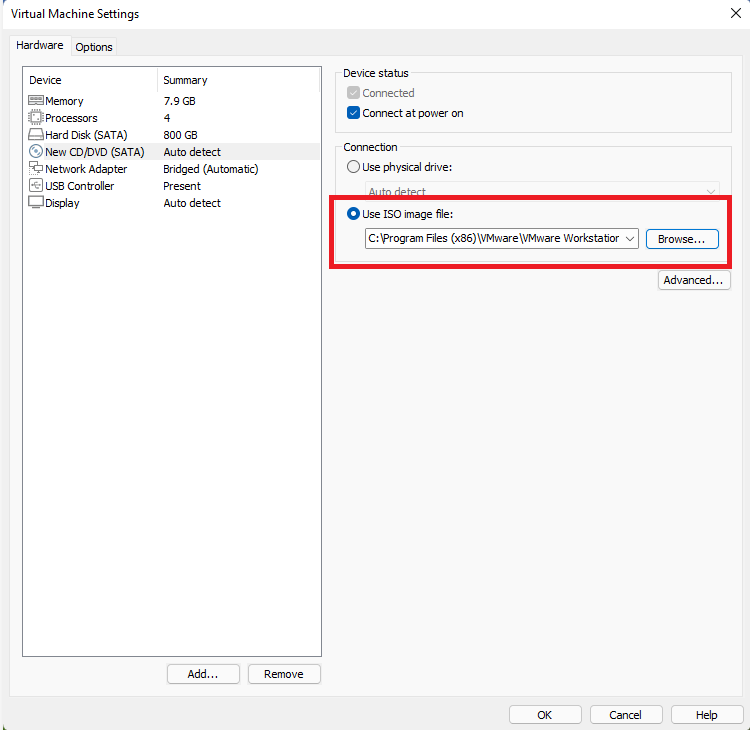Click the Processors chip icon
This screenshot has width=750, height=730.
[36, 118]
